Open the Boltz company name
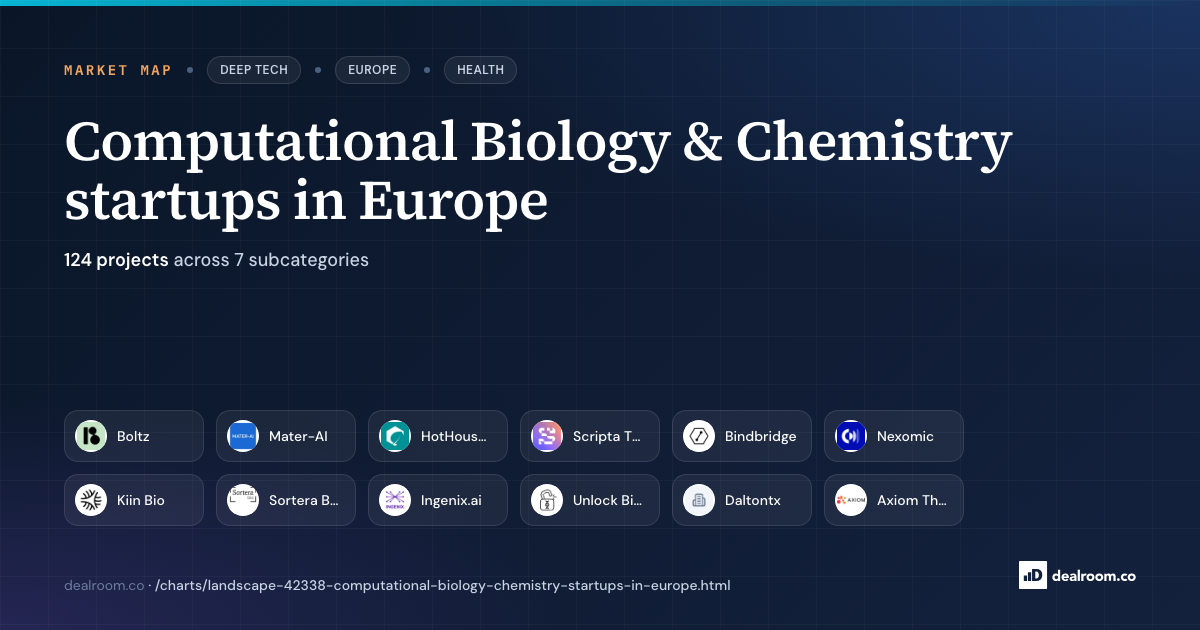 (x=133, y=436)
